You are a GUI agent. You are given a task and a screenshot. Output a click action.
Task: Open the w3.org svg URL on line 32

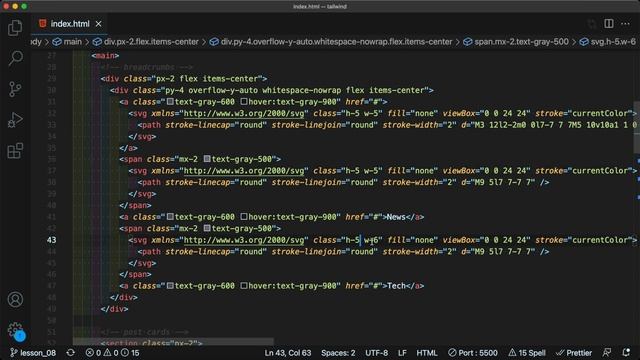pos(244,113)
